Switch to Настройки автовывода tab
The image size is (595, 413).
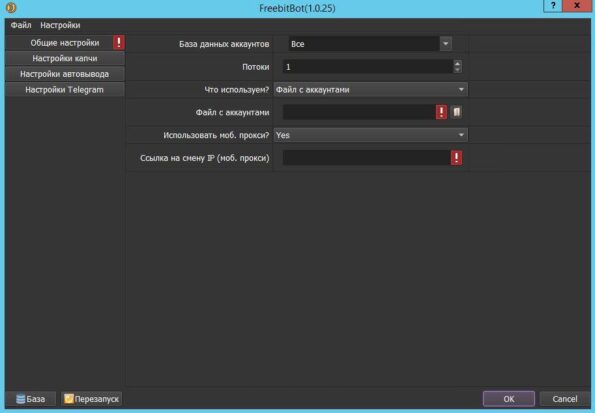65,74
